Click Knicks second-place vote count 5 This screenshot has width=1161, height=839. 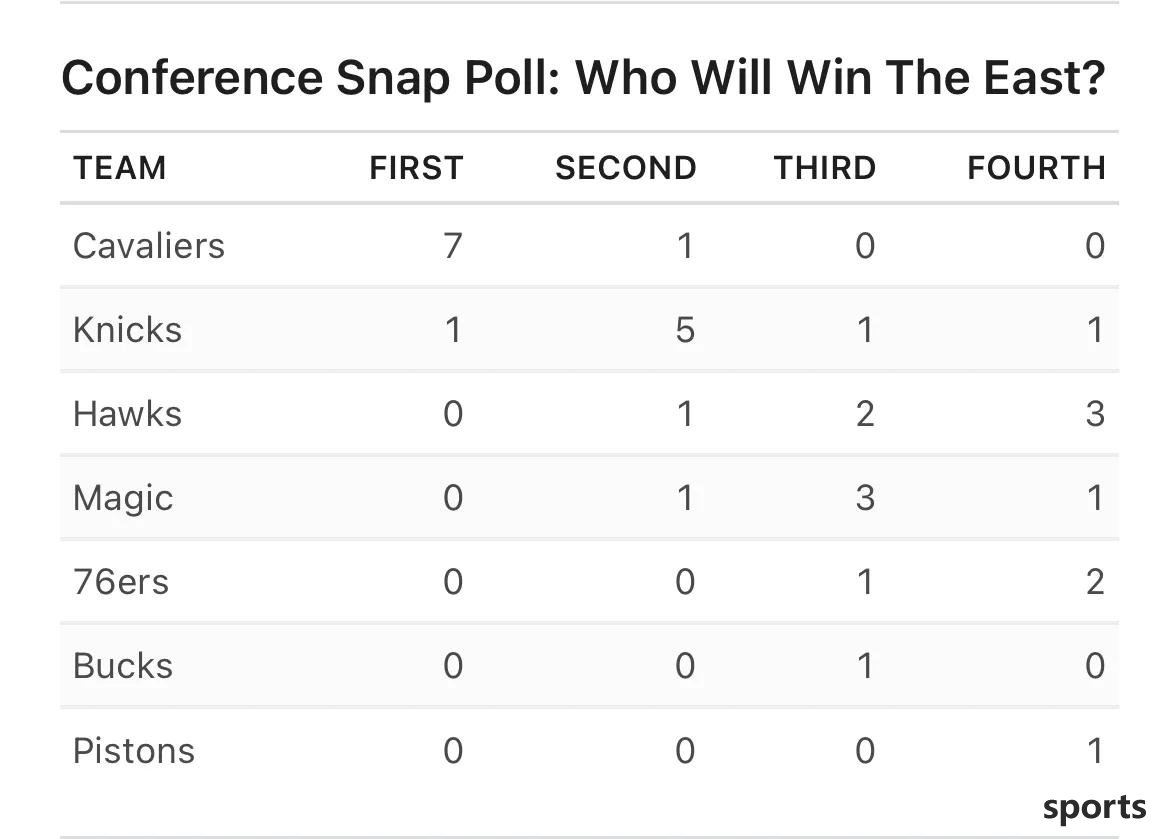tap(685, 330)
